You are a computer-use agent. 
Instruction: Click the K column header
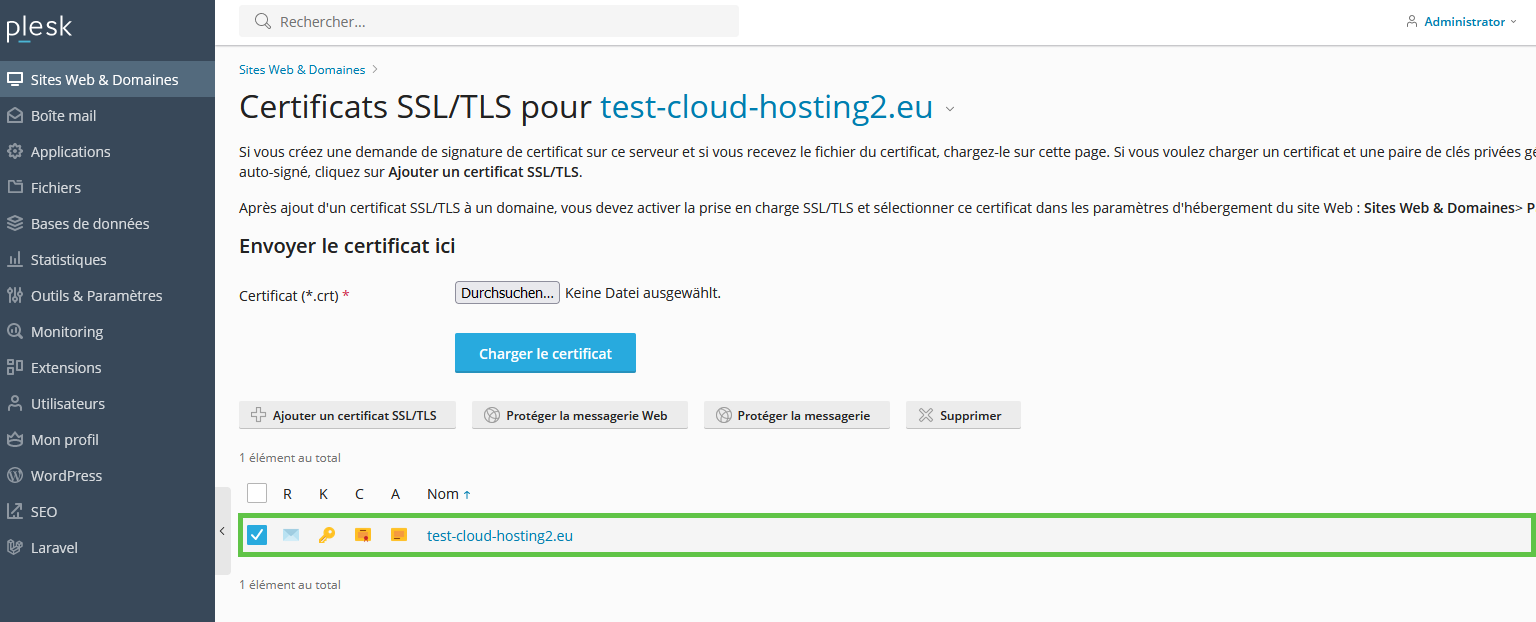(324, 494)
